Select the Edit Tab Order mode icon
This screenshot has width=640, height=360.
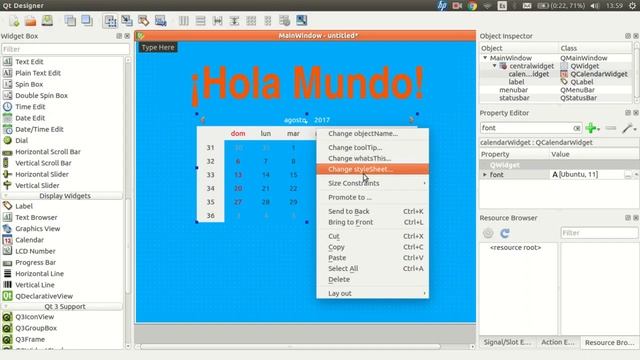(160, 20)
